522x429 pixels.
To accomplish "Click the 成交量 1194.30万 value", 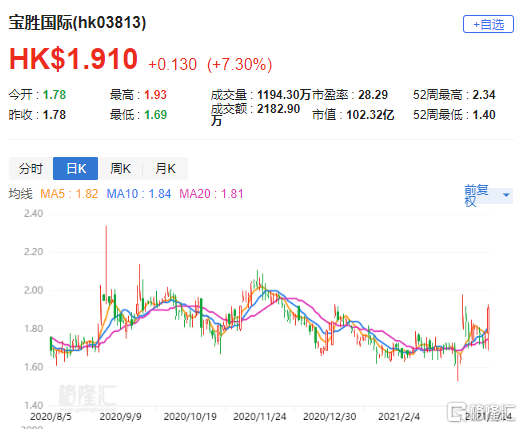I will point(284,95).
